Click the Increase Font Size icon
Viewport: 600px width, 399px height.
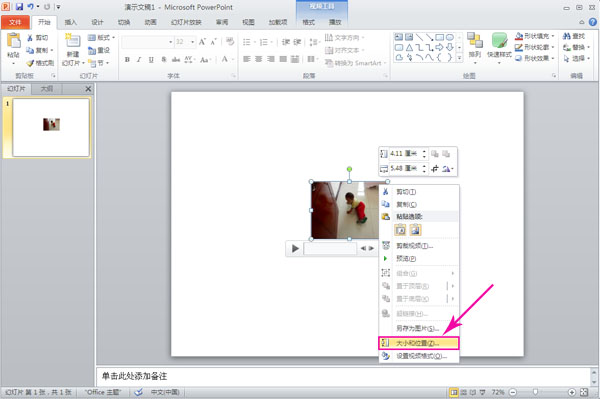(202, 41)
